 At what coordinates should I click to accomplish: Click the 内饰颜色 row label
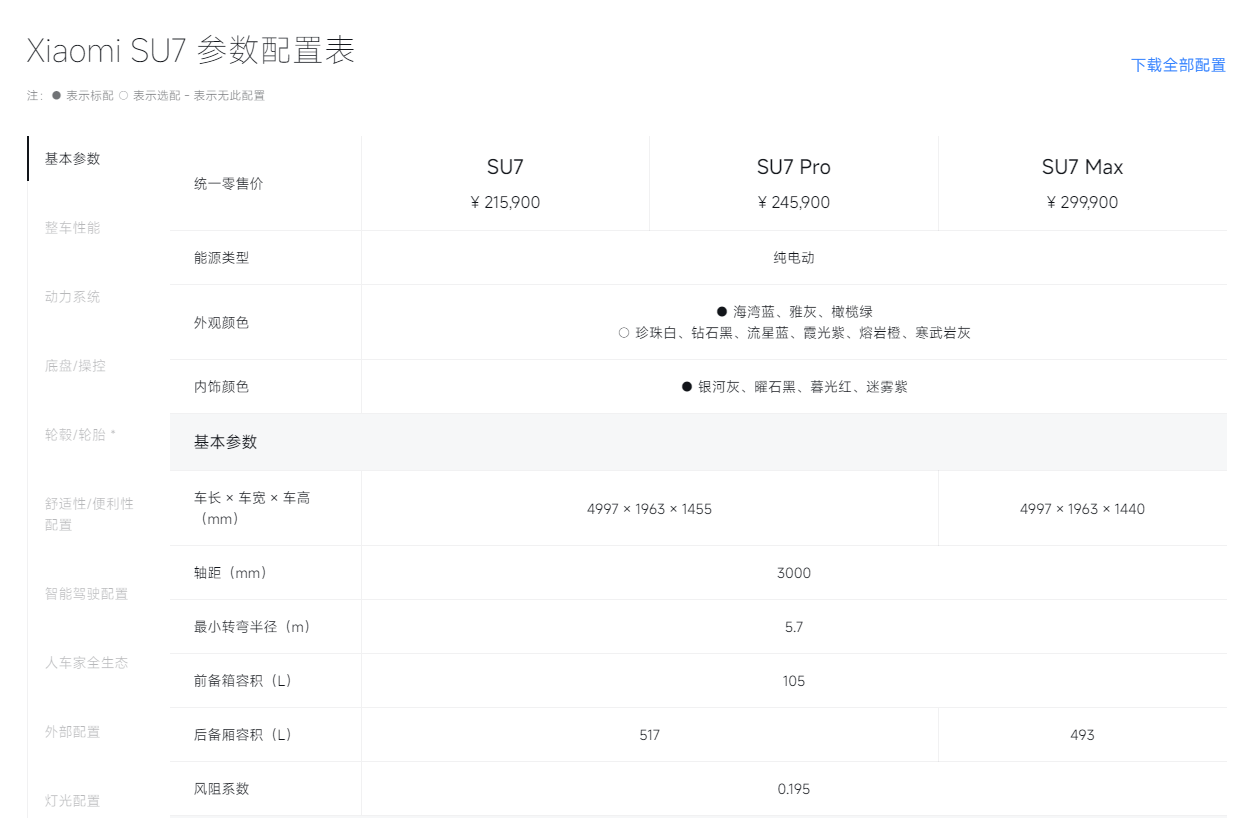tap(222, 387)
